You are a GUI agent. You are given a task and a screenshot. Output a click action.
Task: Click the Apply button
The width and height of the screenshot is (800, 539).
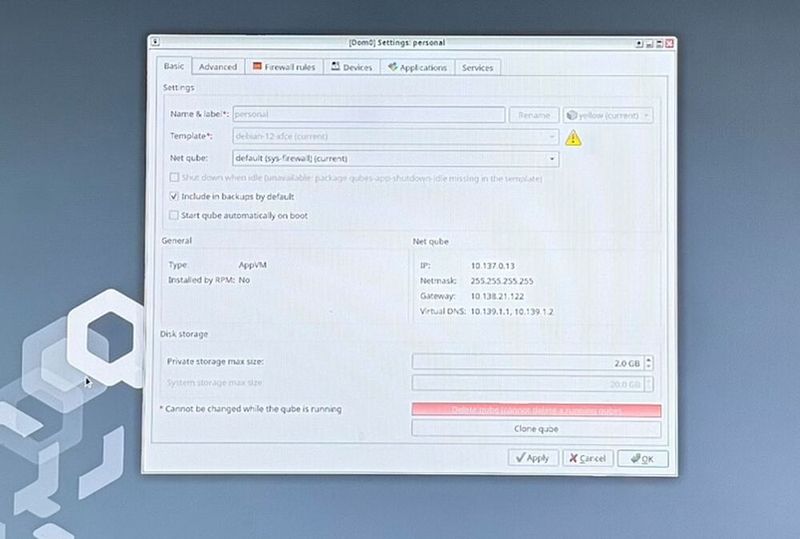[x=533, y=458]
